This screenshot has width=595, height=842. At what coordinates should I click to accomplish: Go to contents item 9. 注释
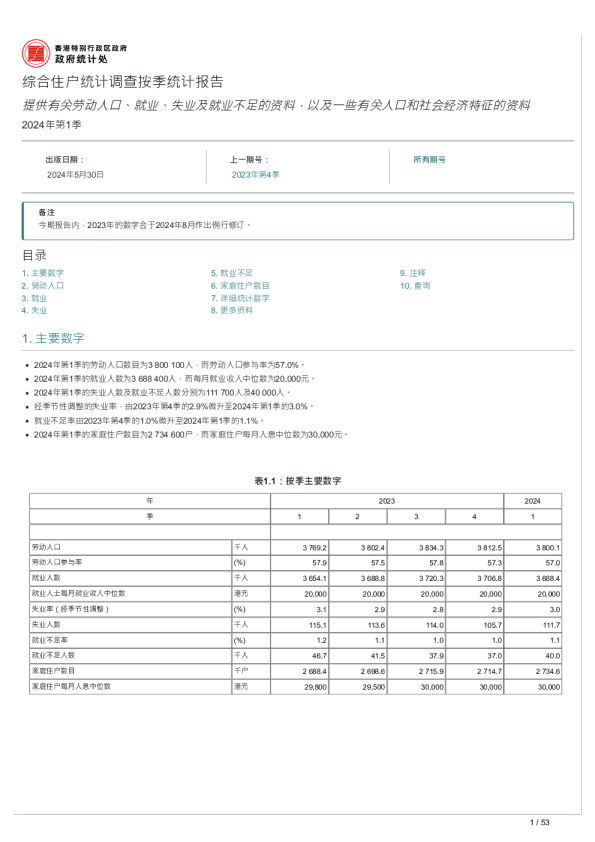tap(412, 273)
